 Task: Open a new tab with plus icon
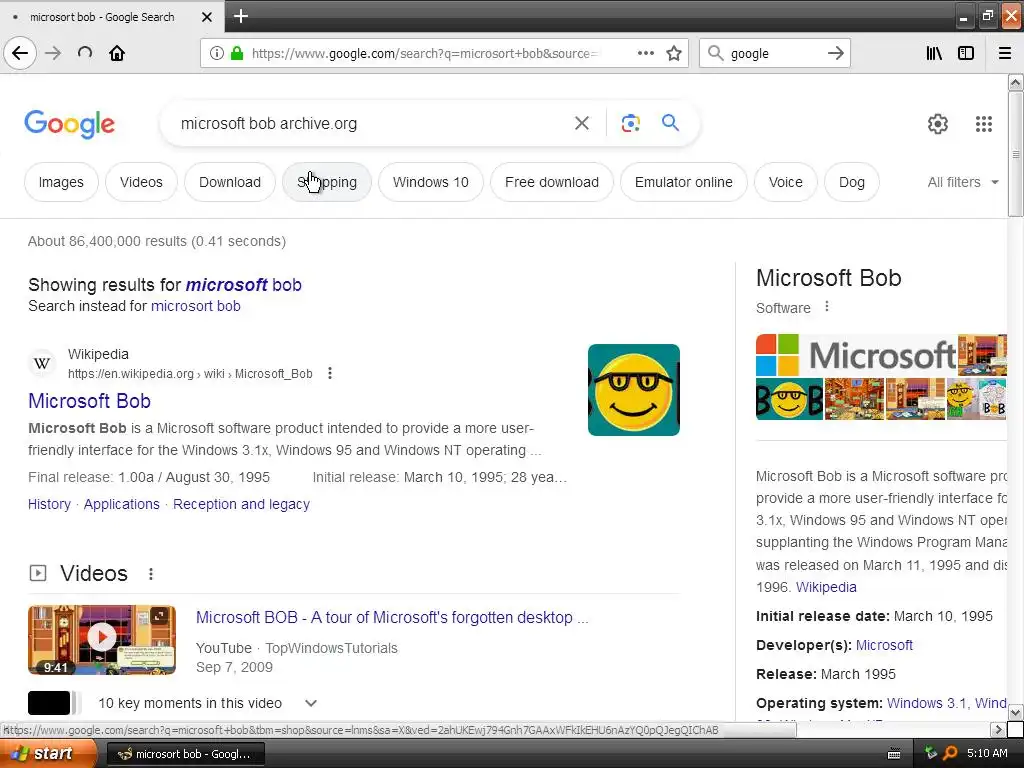click(x=240, y=16)
